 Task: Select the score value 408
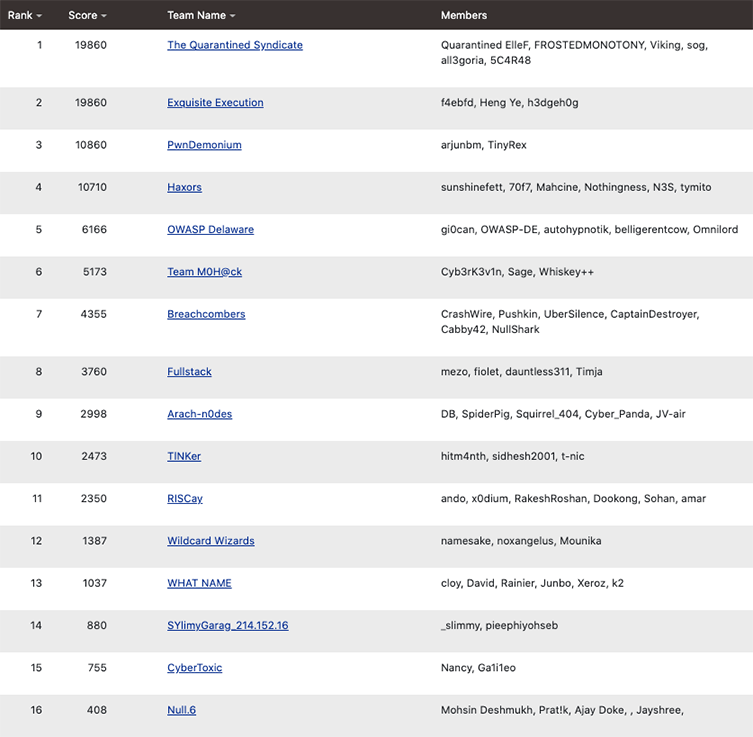(97, 709)
